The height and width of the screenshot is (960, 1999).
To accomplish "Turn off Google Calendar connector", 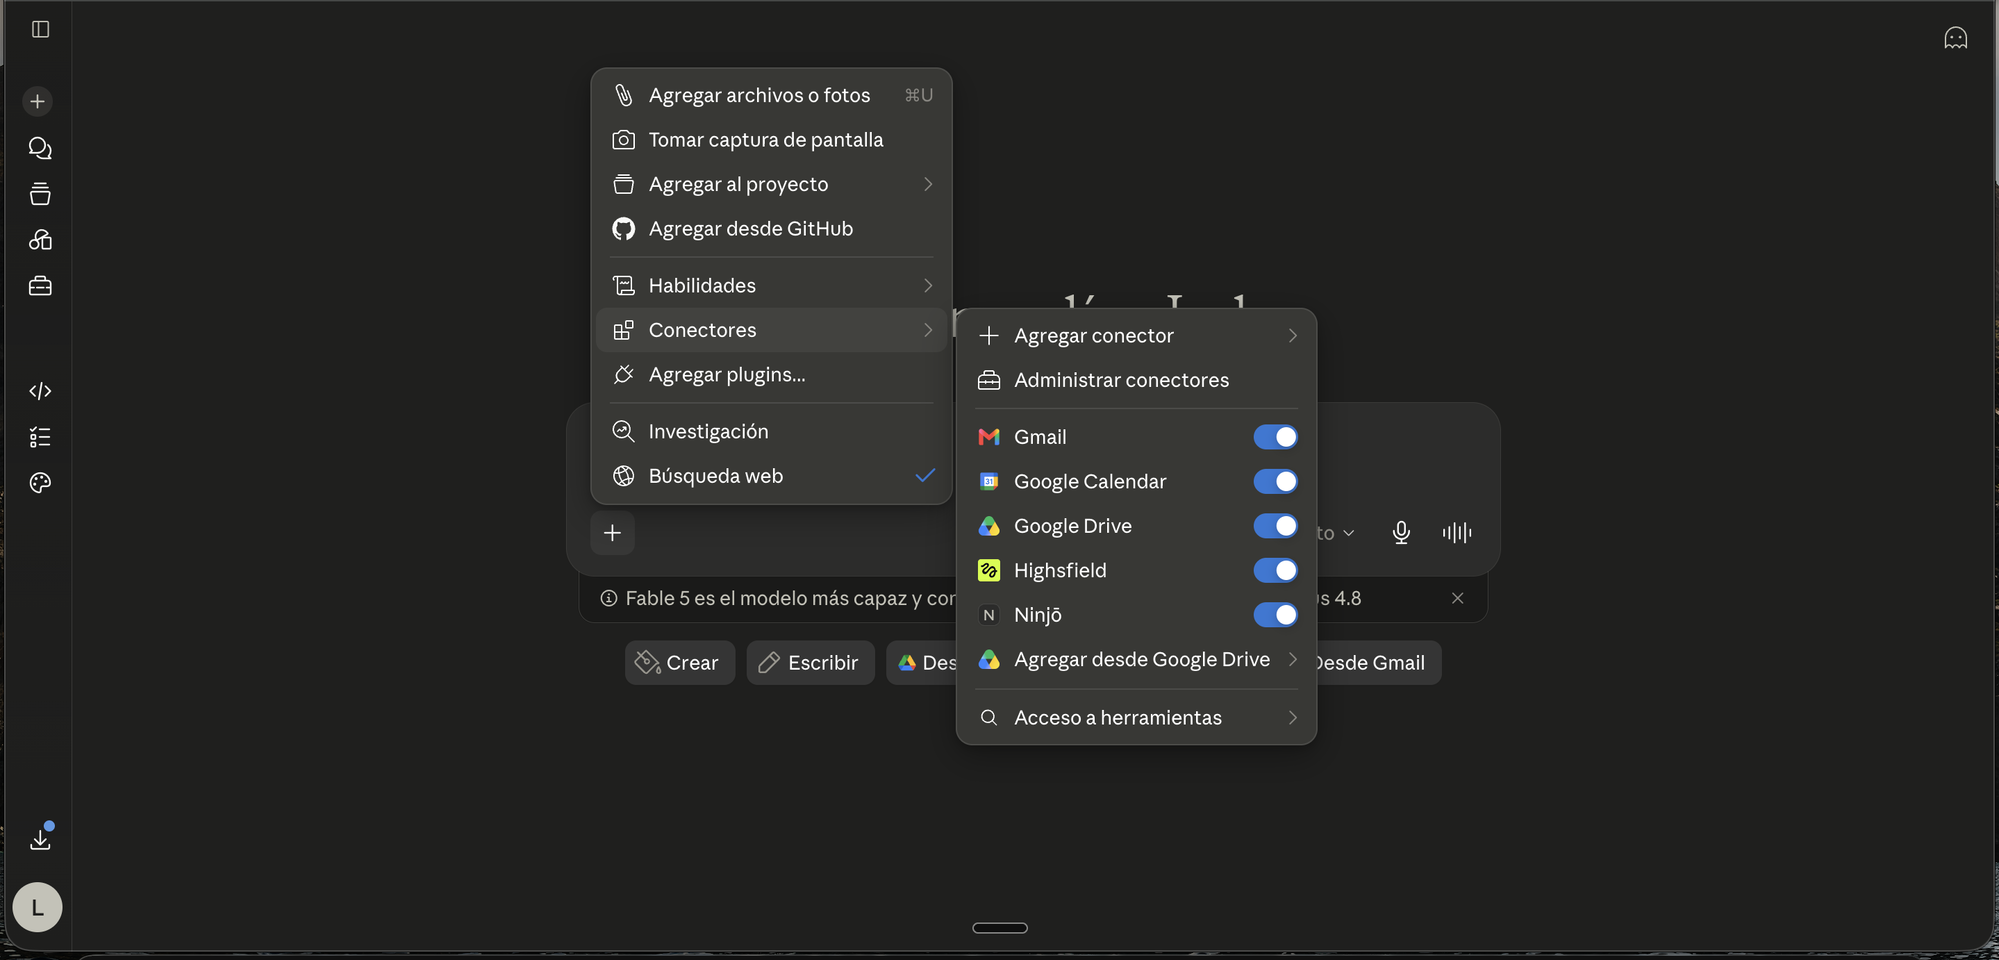I will (x=1275, y=482).
